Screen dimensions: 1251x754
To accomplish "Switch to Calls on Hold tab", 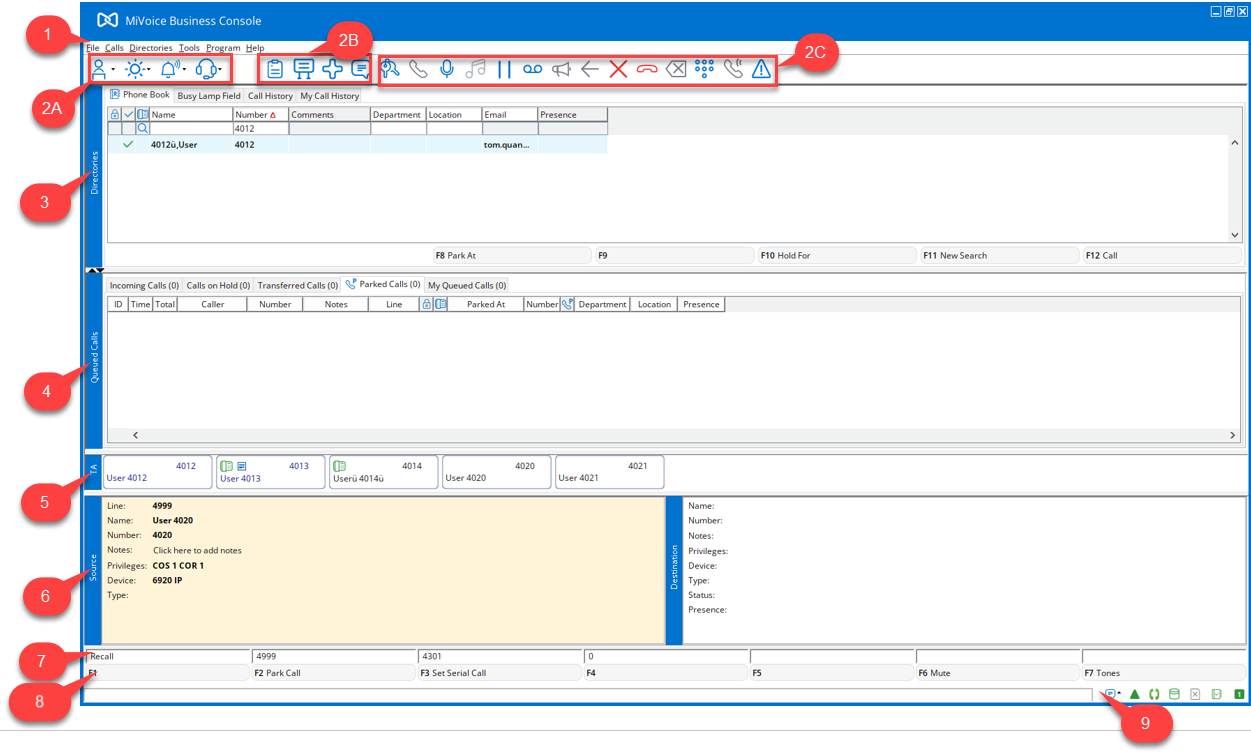I will (x=218, y=285).
